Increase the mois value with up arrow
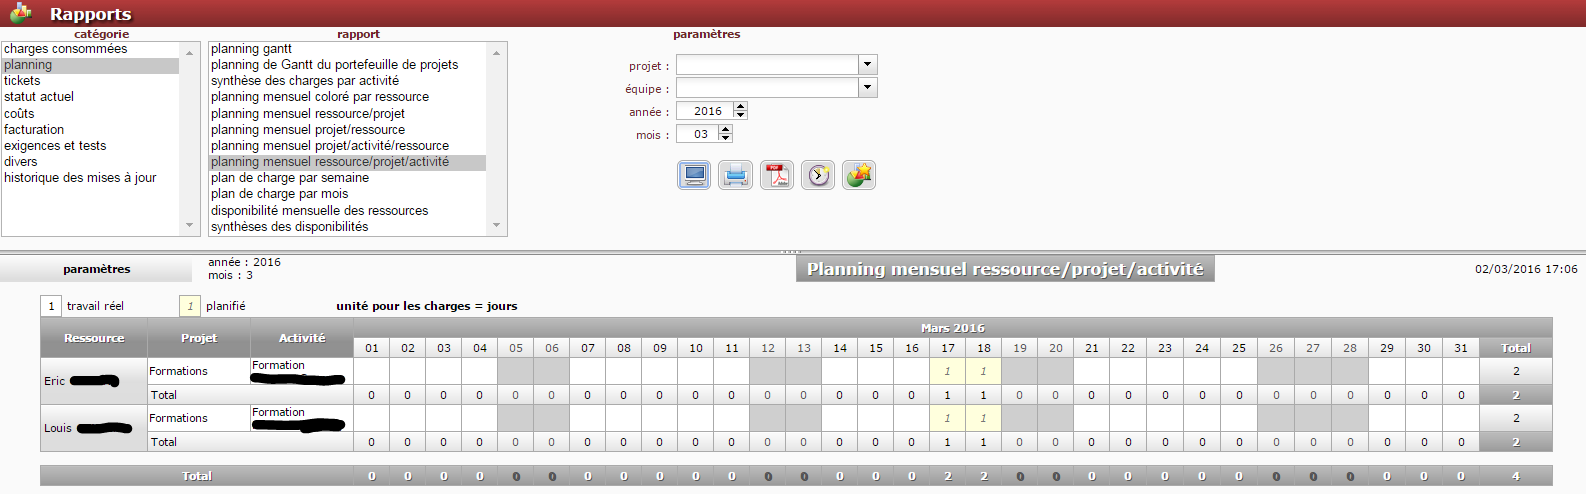1586x494 pixels. (x=726, y=129)
